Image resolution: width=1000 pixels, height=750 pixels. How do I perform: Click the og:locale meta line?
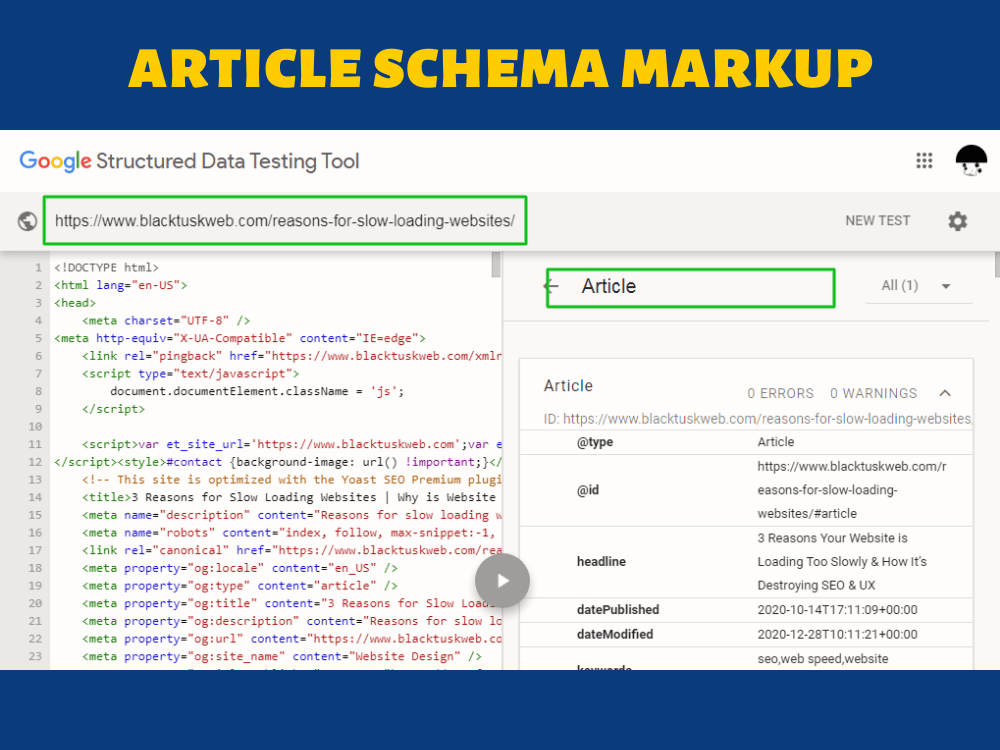(x=240, y=568)
